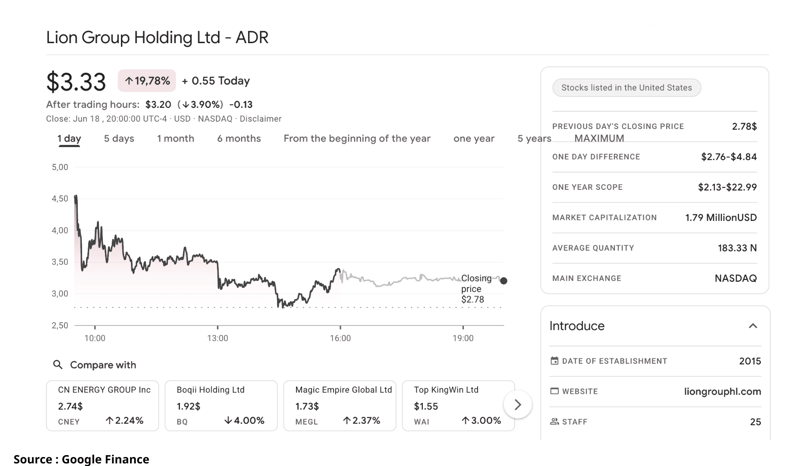Collapse the Introduce section chevron
The image size is (812, 466).
(753, 326)
